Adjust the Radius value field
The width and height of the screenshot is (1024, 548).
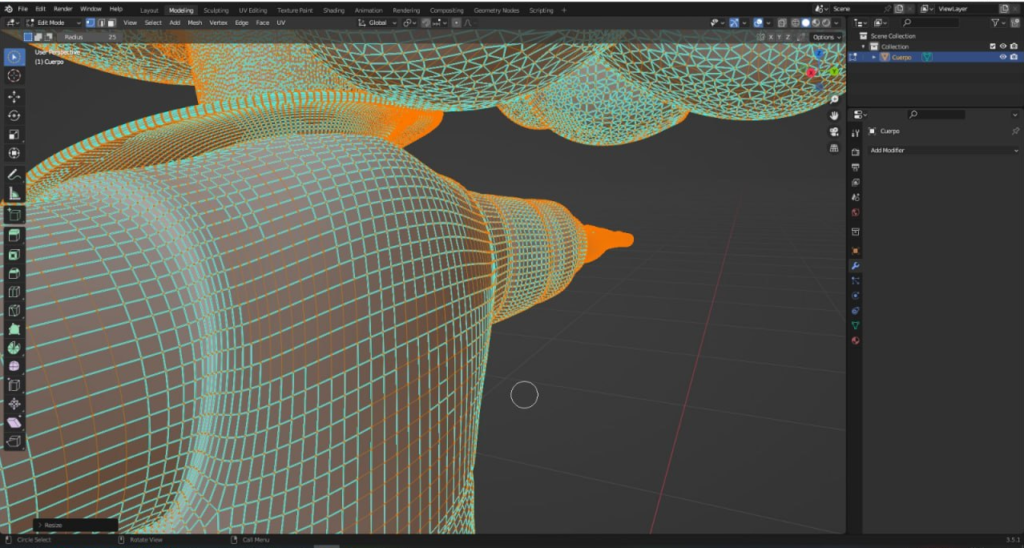click(x=90, y=37)
